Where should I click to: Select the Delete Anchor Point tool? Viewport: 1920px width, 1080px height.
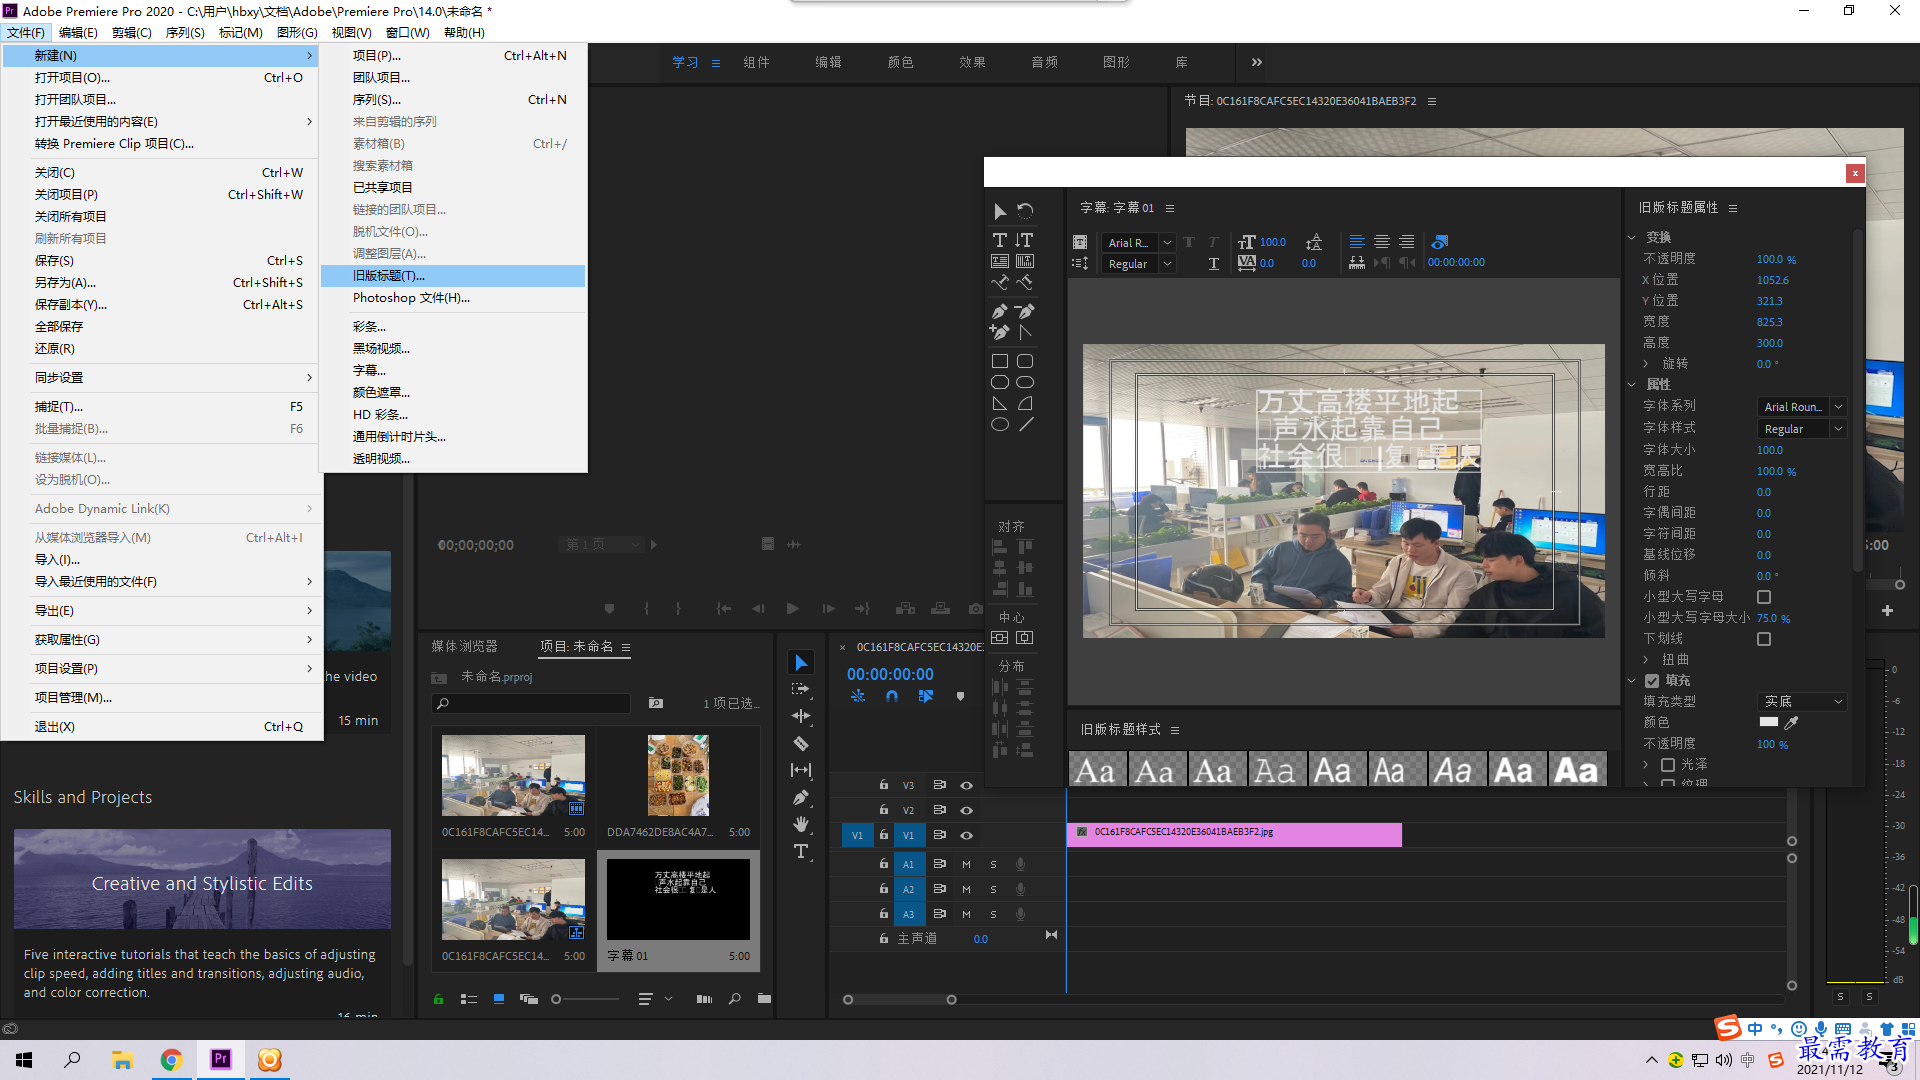click(x=1025, y=311)
